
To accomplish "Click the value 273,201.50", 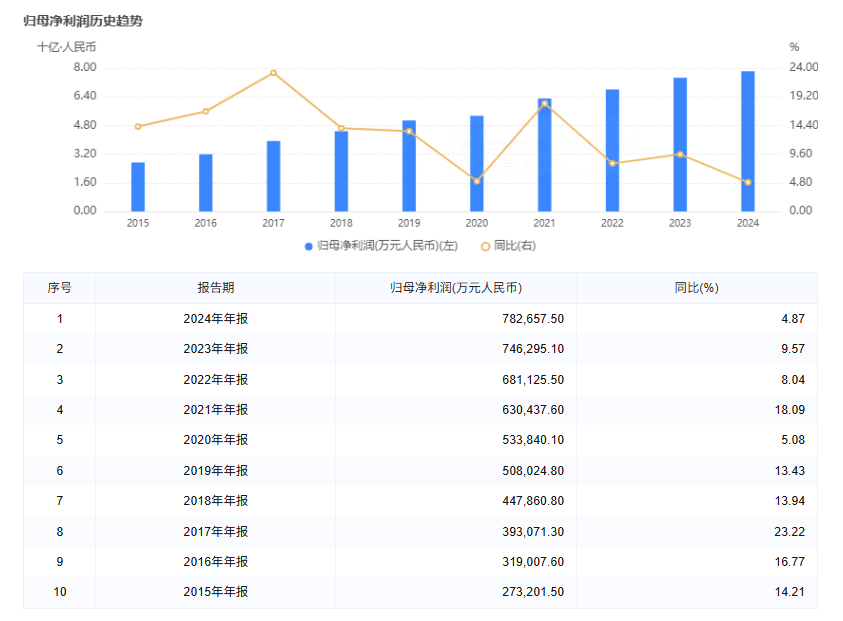I will tap(533, 591).
